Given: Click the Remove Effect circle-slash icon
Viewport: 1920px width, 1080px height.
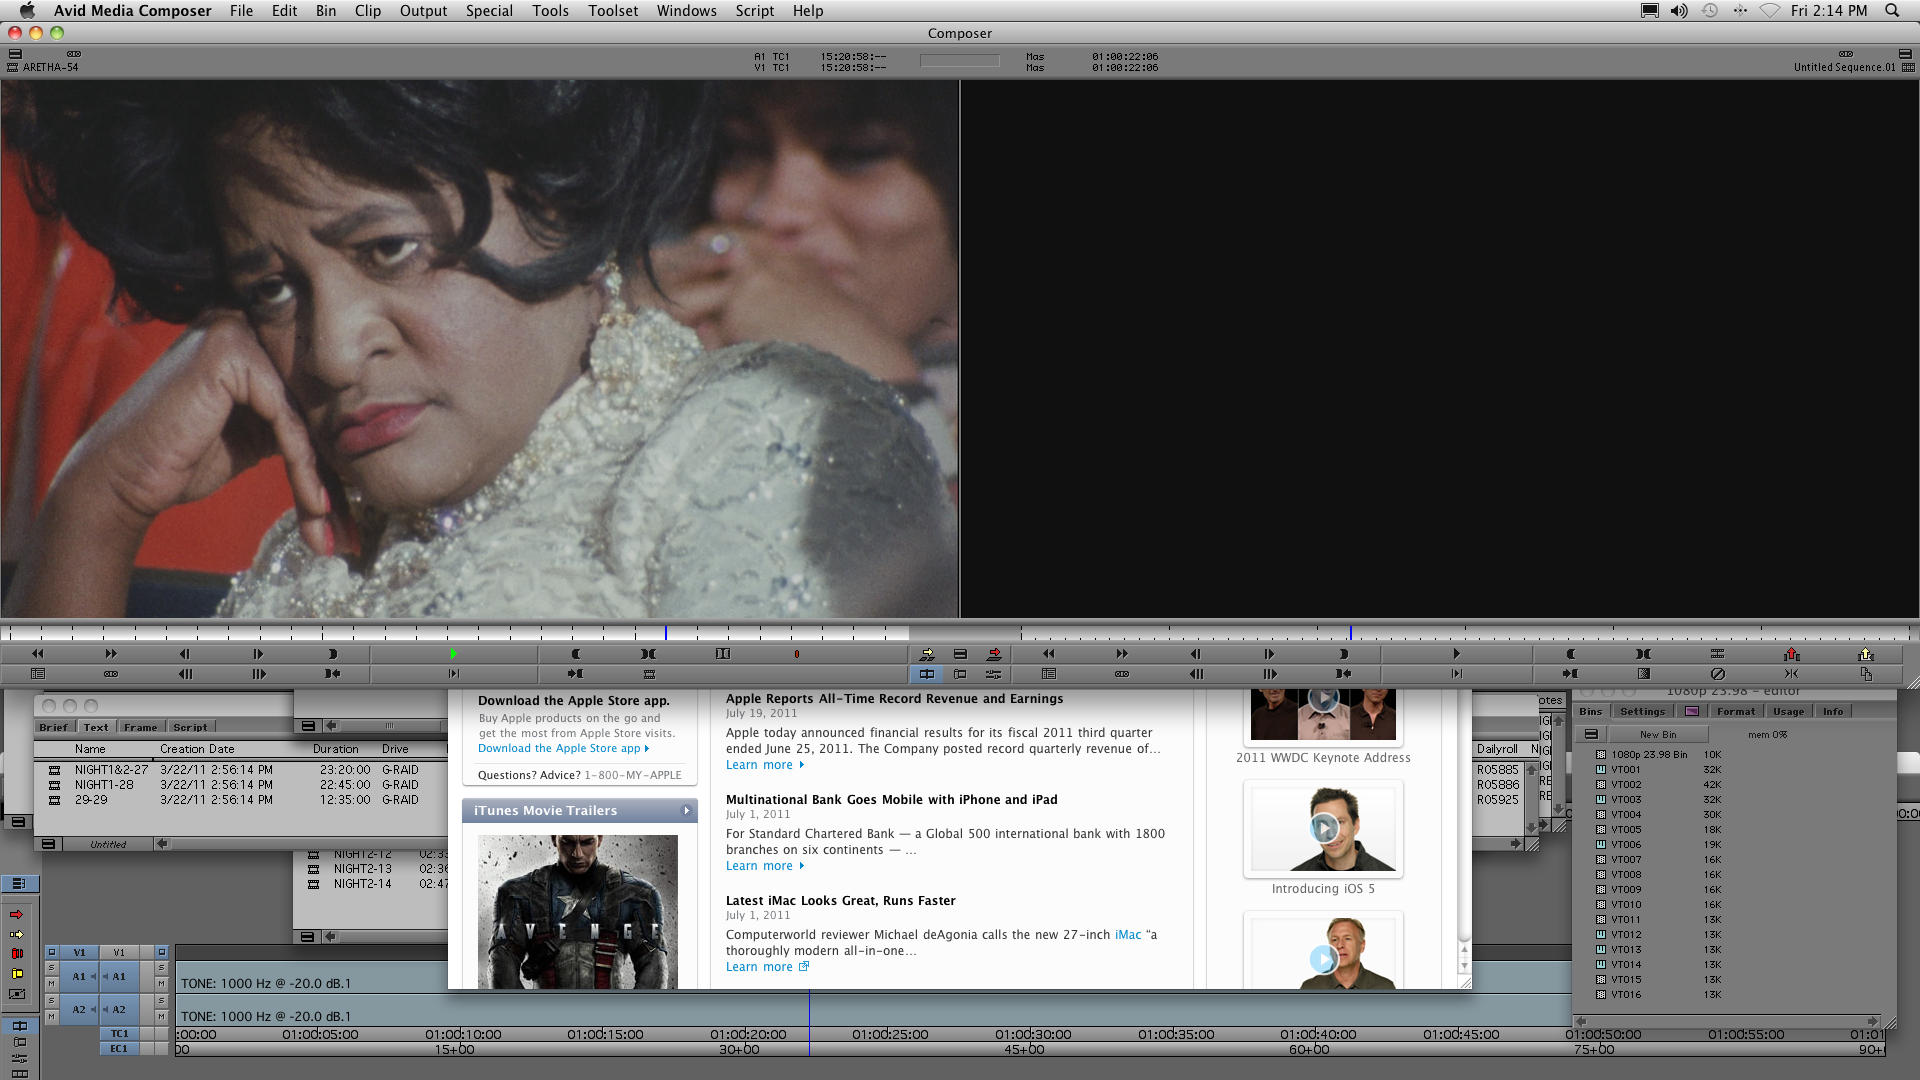Looking at the screenshot, I should (x=1717, y=674).
